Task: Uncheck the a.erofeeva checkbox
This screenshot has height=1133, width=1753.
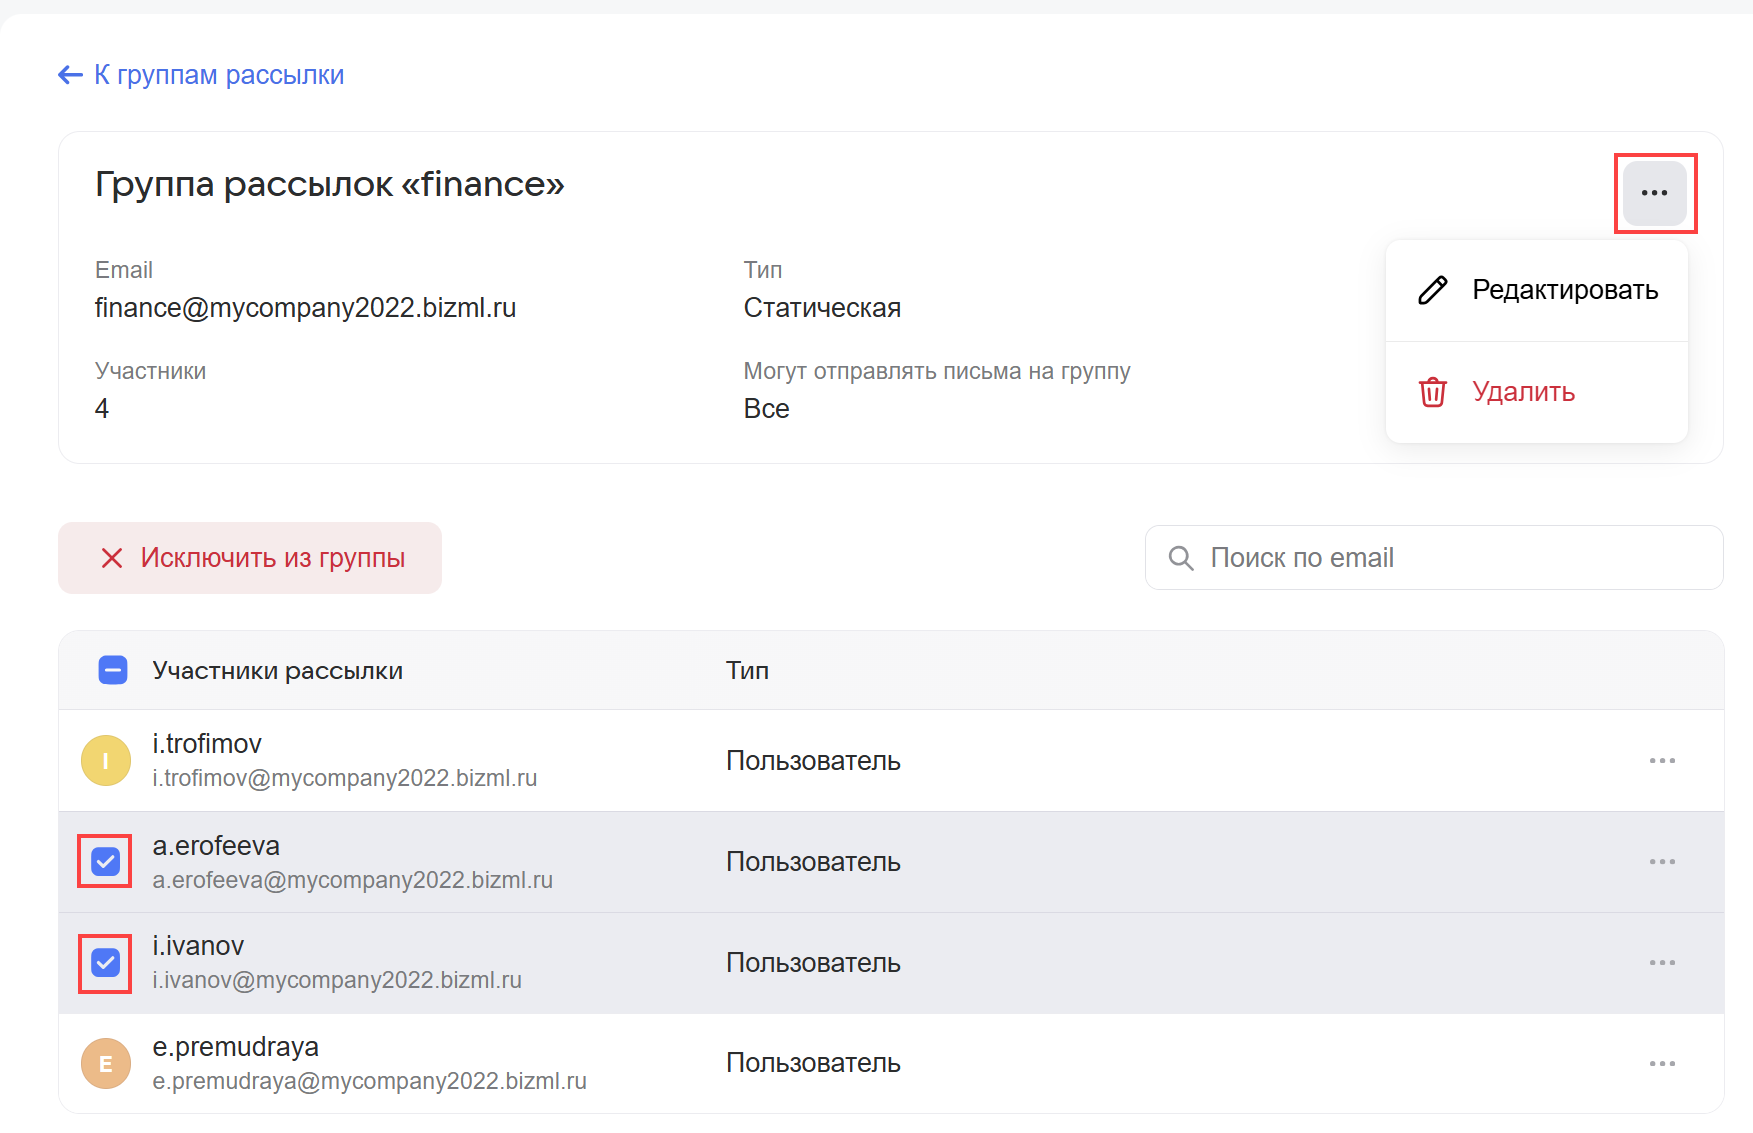Action: tap(105, 861)
